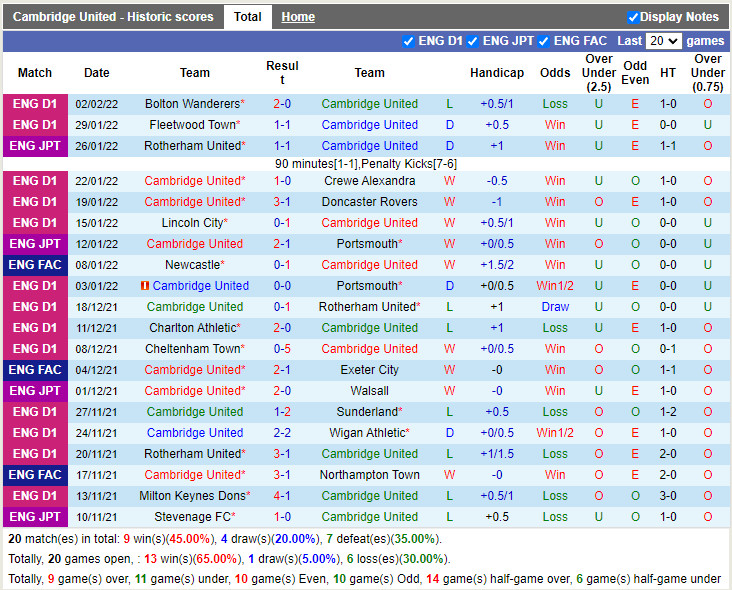Open the Last 20 games dropdown
The width and height of the screenshot is (732, 590).
pyautogui.click(x=663, y=42)
